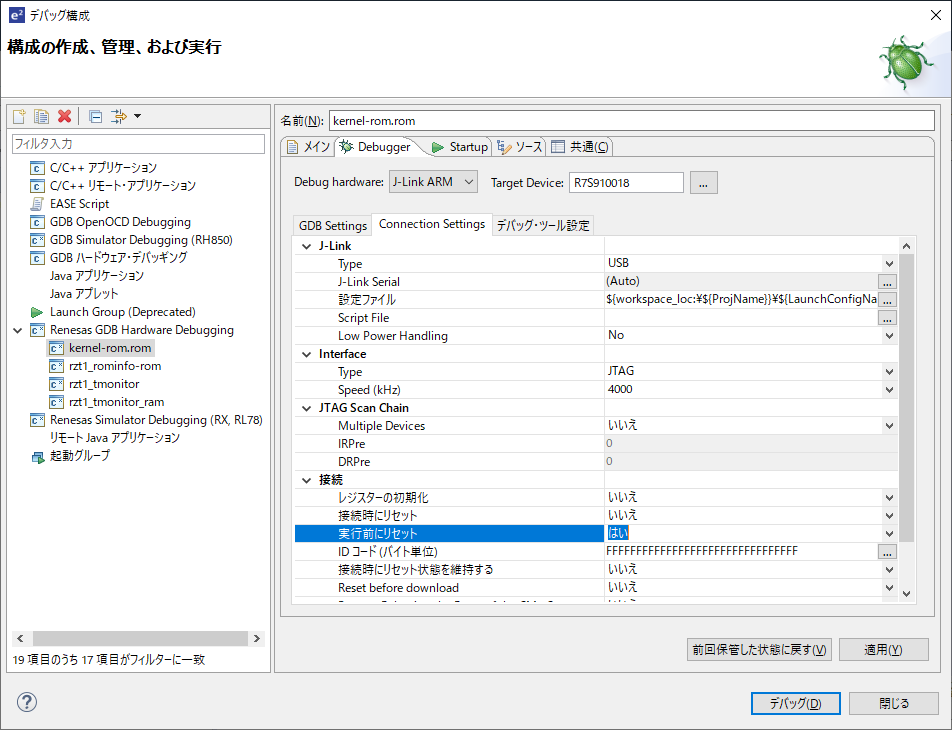This screenshot has width=952, height=730.
Task: Select Renesas Simulator Debugging (RX, RL78)
Action: (x=156, y=420)
